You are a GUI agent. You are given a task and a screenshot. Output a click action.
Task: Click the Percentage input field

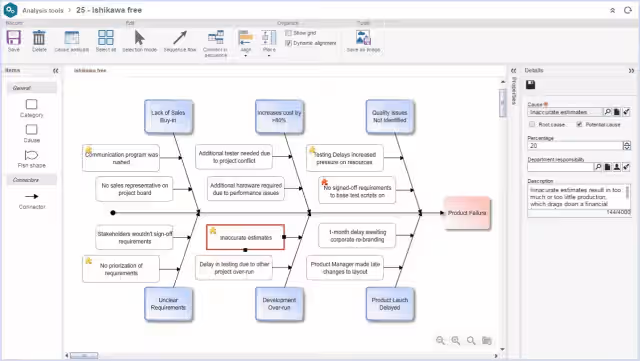(x=575, y=145)
